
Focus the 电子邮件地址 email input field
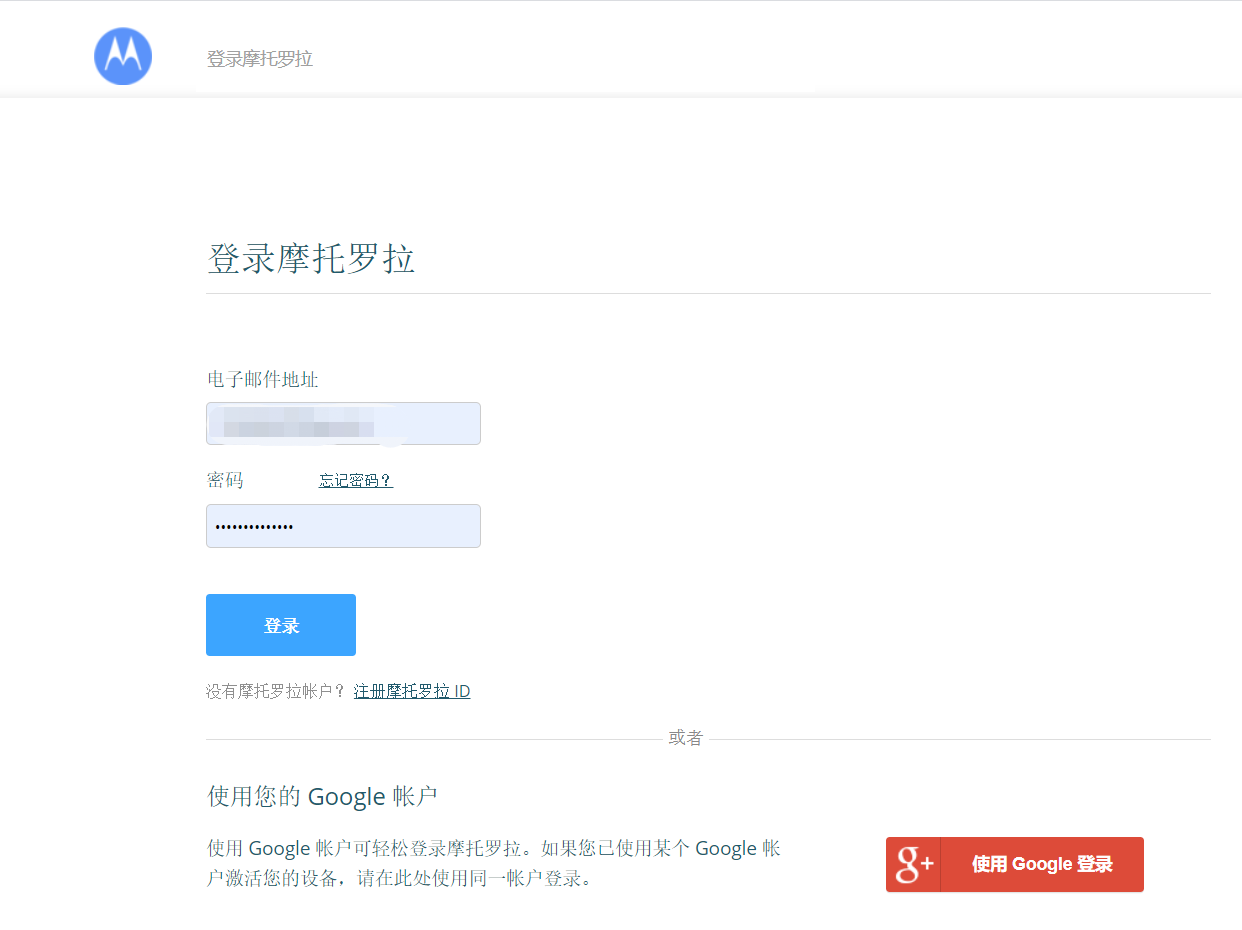343,423
